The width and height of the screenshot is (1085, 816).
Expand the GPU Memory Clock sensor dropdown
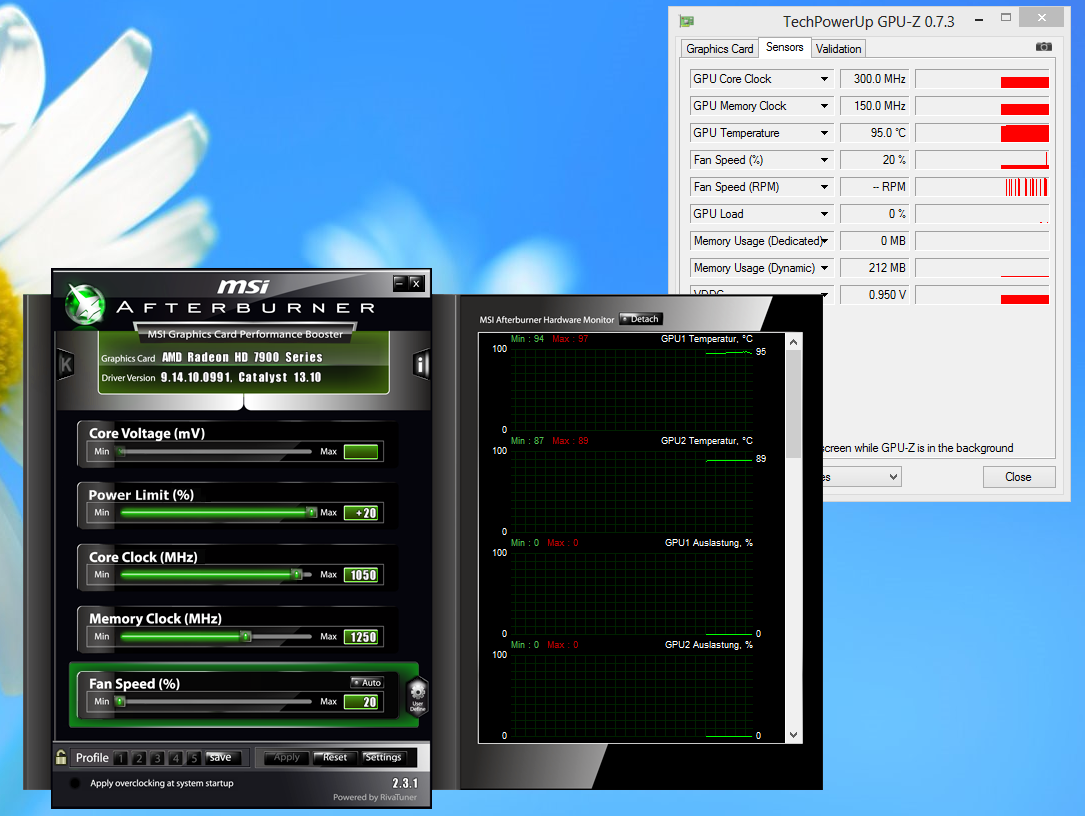(824, 106)
